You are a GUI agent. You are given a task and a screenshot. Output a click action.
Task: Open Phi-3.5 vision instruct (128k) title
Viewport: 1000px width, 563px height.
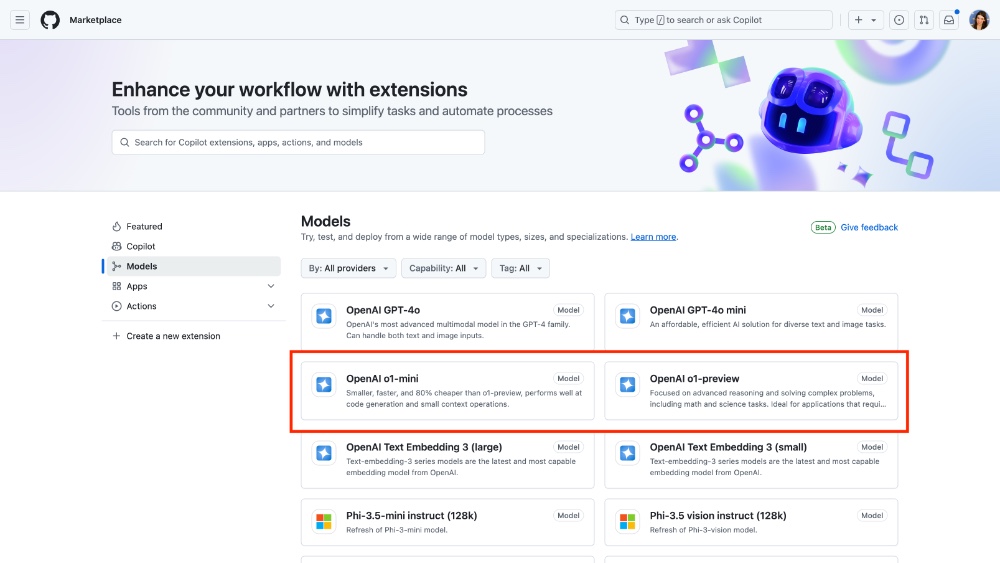point(717,516)
